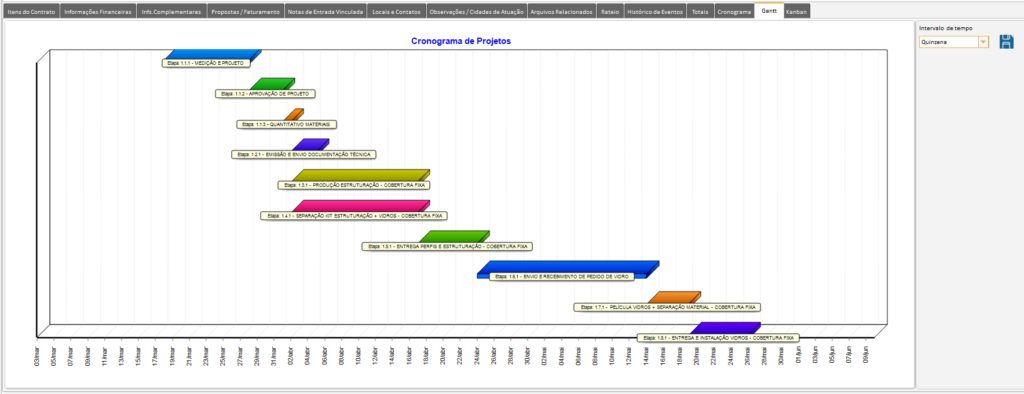This screenshot has width=1024, height=394.
Task: Click the orange QUANTITATIVO MATERIAIS bar
Action: 294,114
